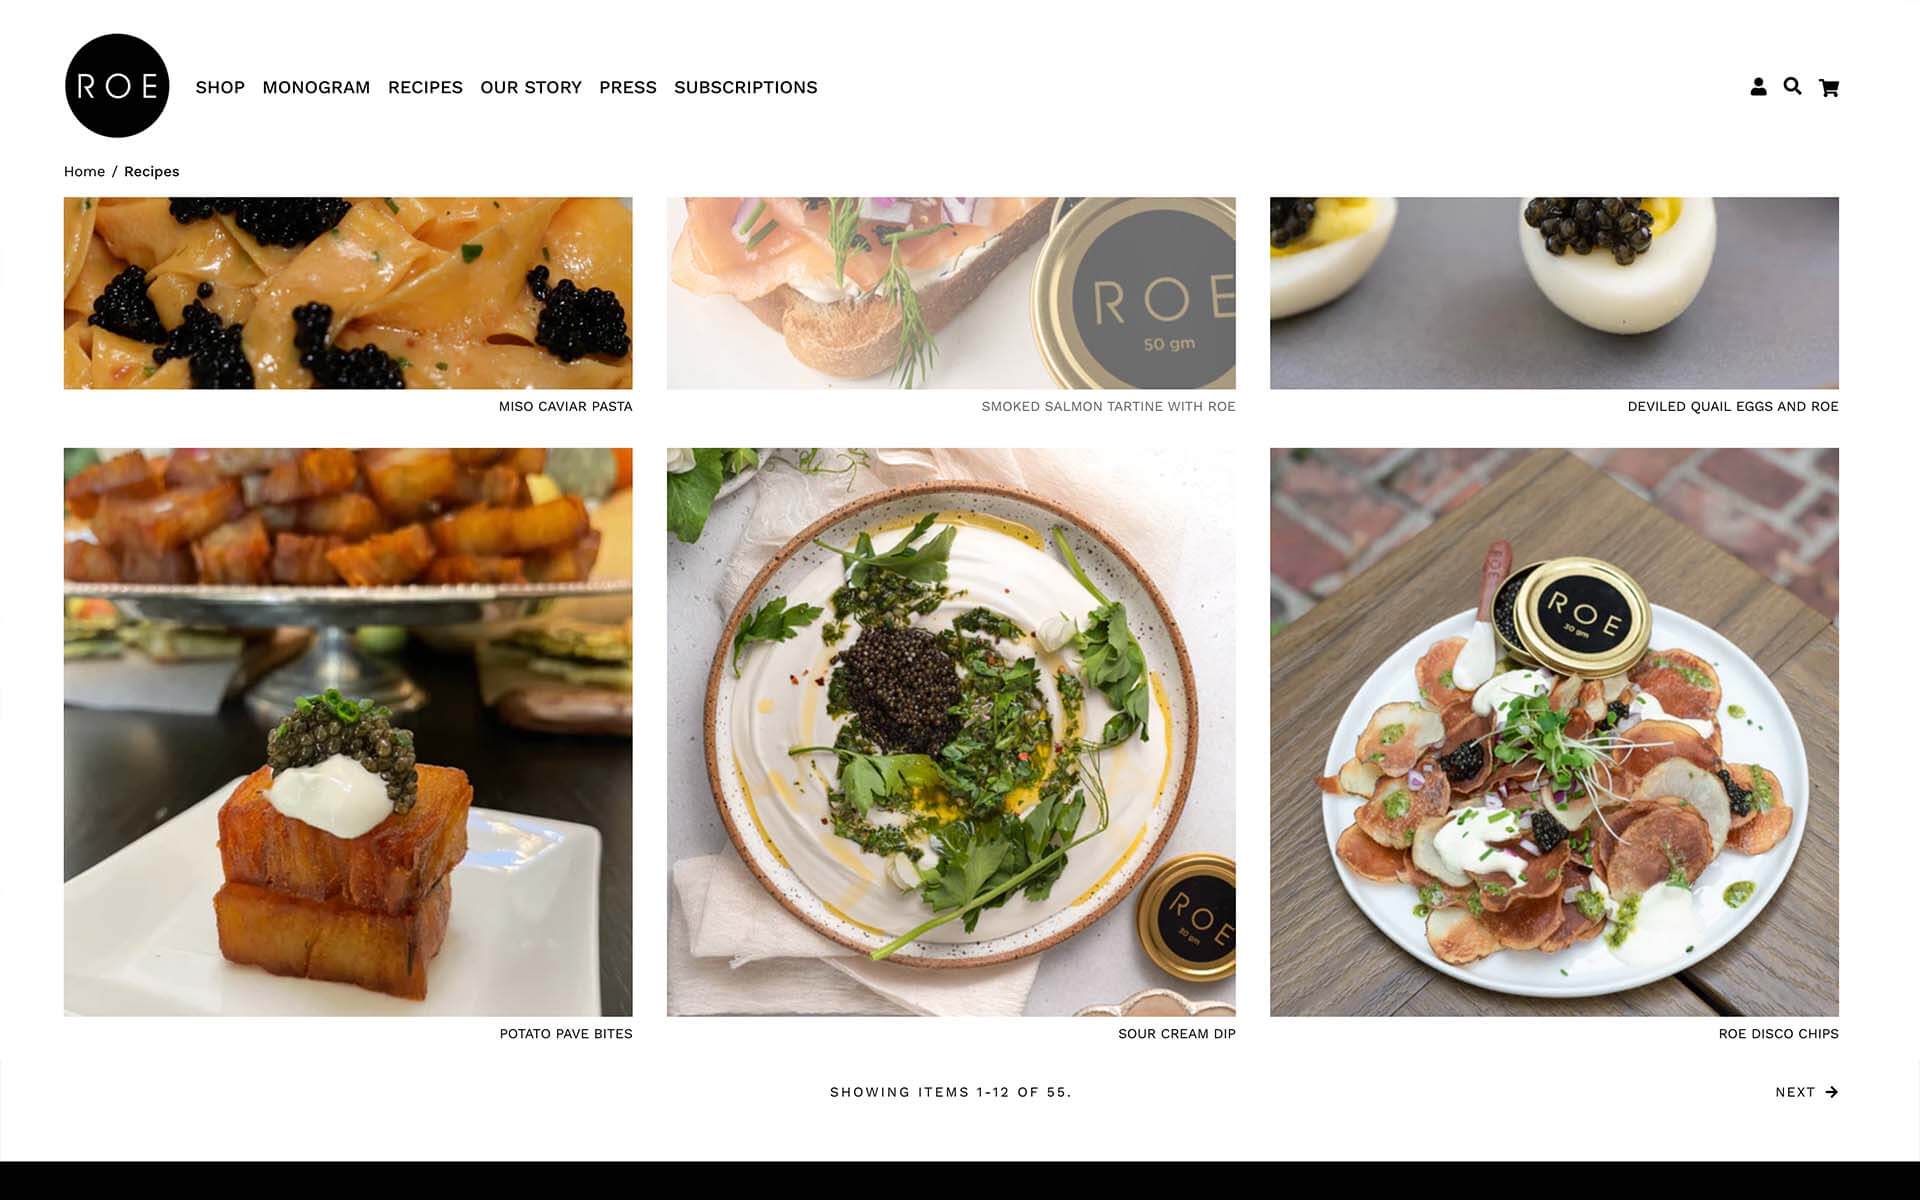Viewport: 1920px width, 1200px height.
Task: Select Recipes in the navigation bar
Action: (425, 87)
